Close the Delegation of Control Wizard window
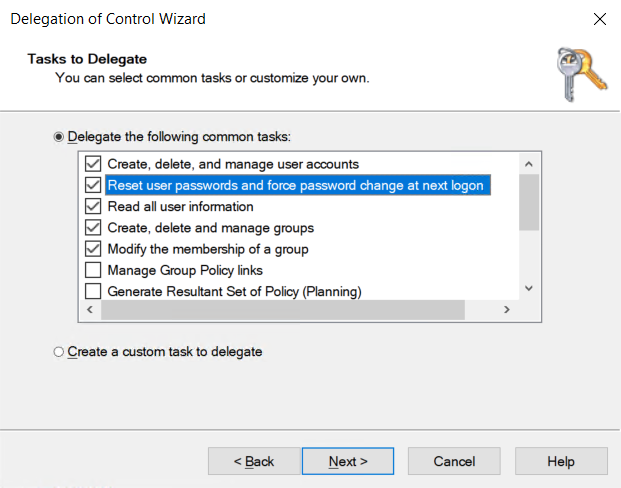The image size is (621, 488). point(599,19)
